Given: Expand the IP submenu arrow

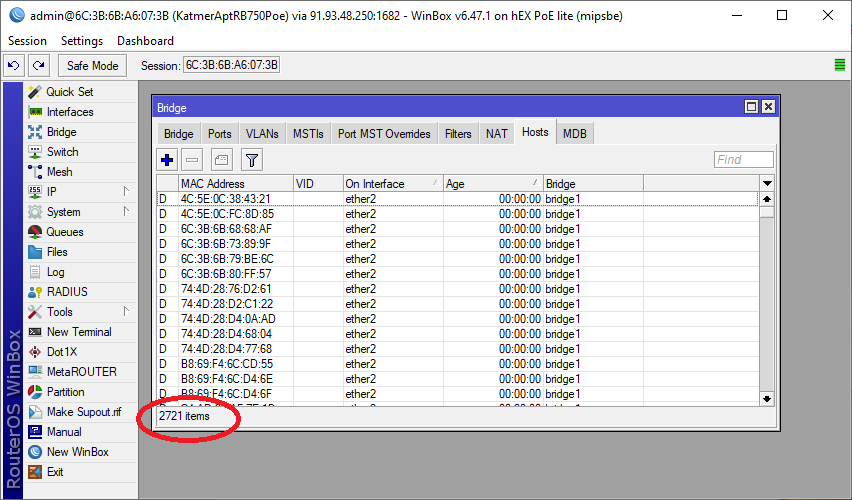Looking at the screenshot, I should pyautogui.click(x=126, y=191).
